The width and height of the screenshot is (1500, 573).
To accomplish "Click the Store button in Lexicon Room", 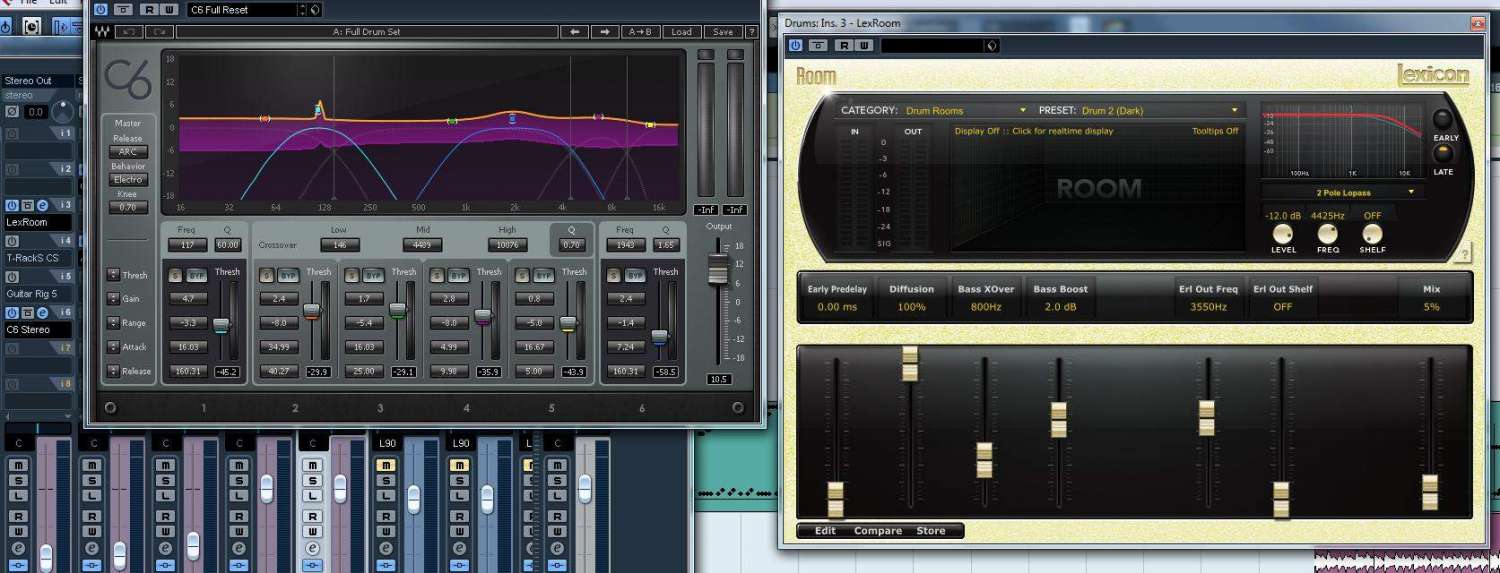I will pyautogui.click(x=930, y=531).
